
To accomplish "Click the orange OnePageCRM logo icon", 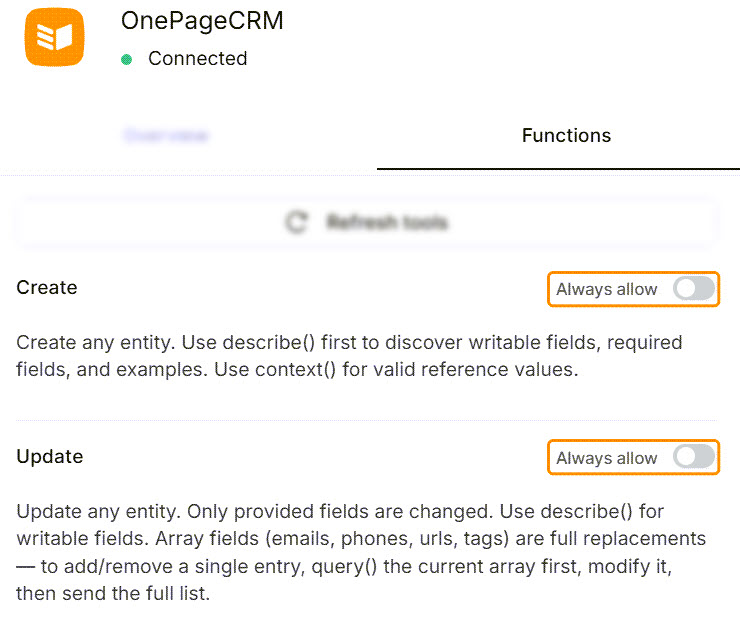I will click(54, 37).
